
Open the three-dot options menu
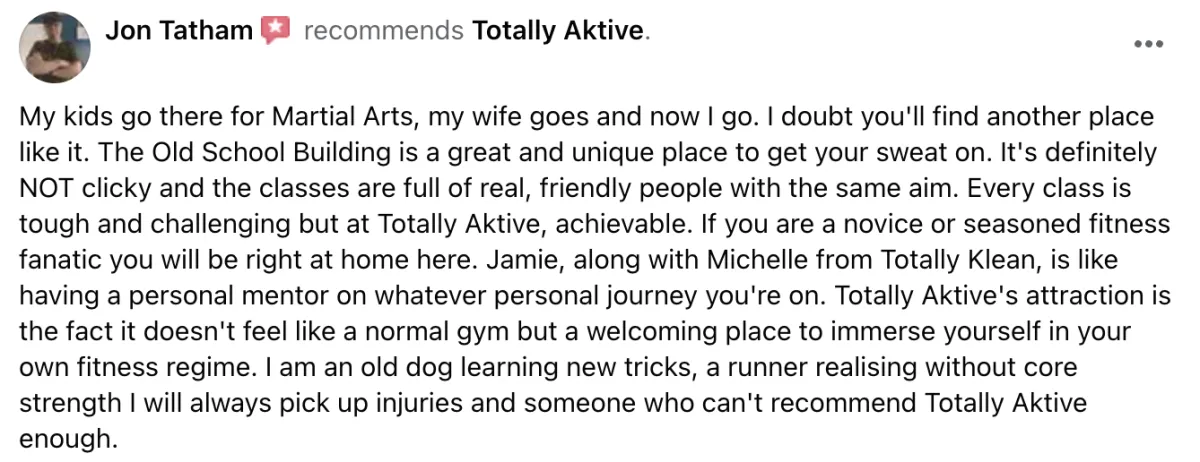(x=1150, y=44)
